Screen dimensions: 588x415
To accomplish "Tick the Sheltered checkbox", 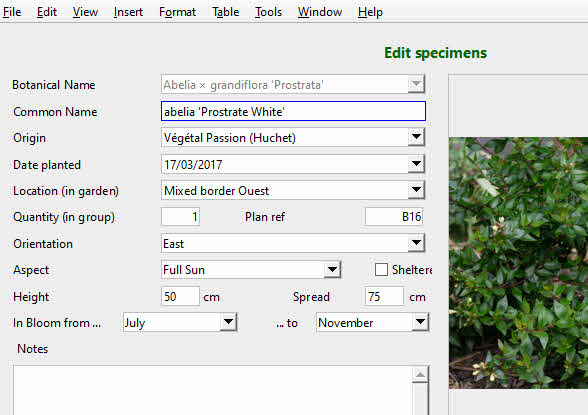I will click(x=381, y=270).
